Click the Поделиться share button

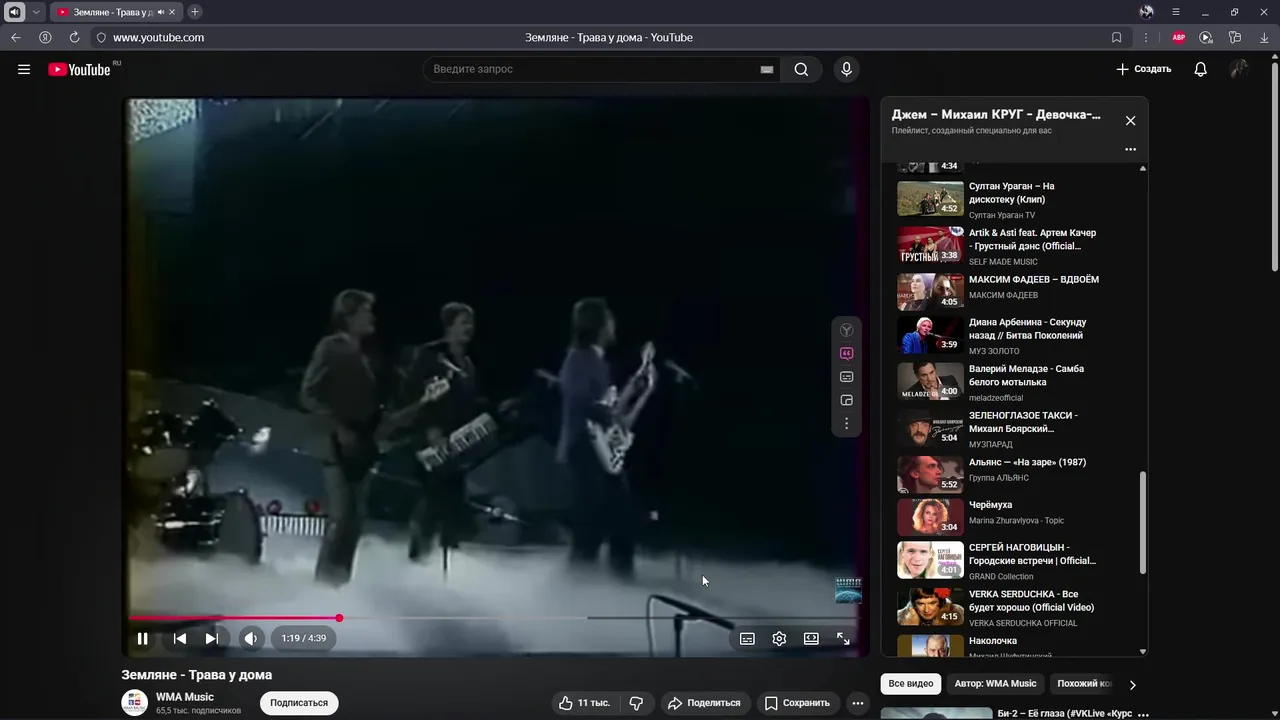pos(704,703)
